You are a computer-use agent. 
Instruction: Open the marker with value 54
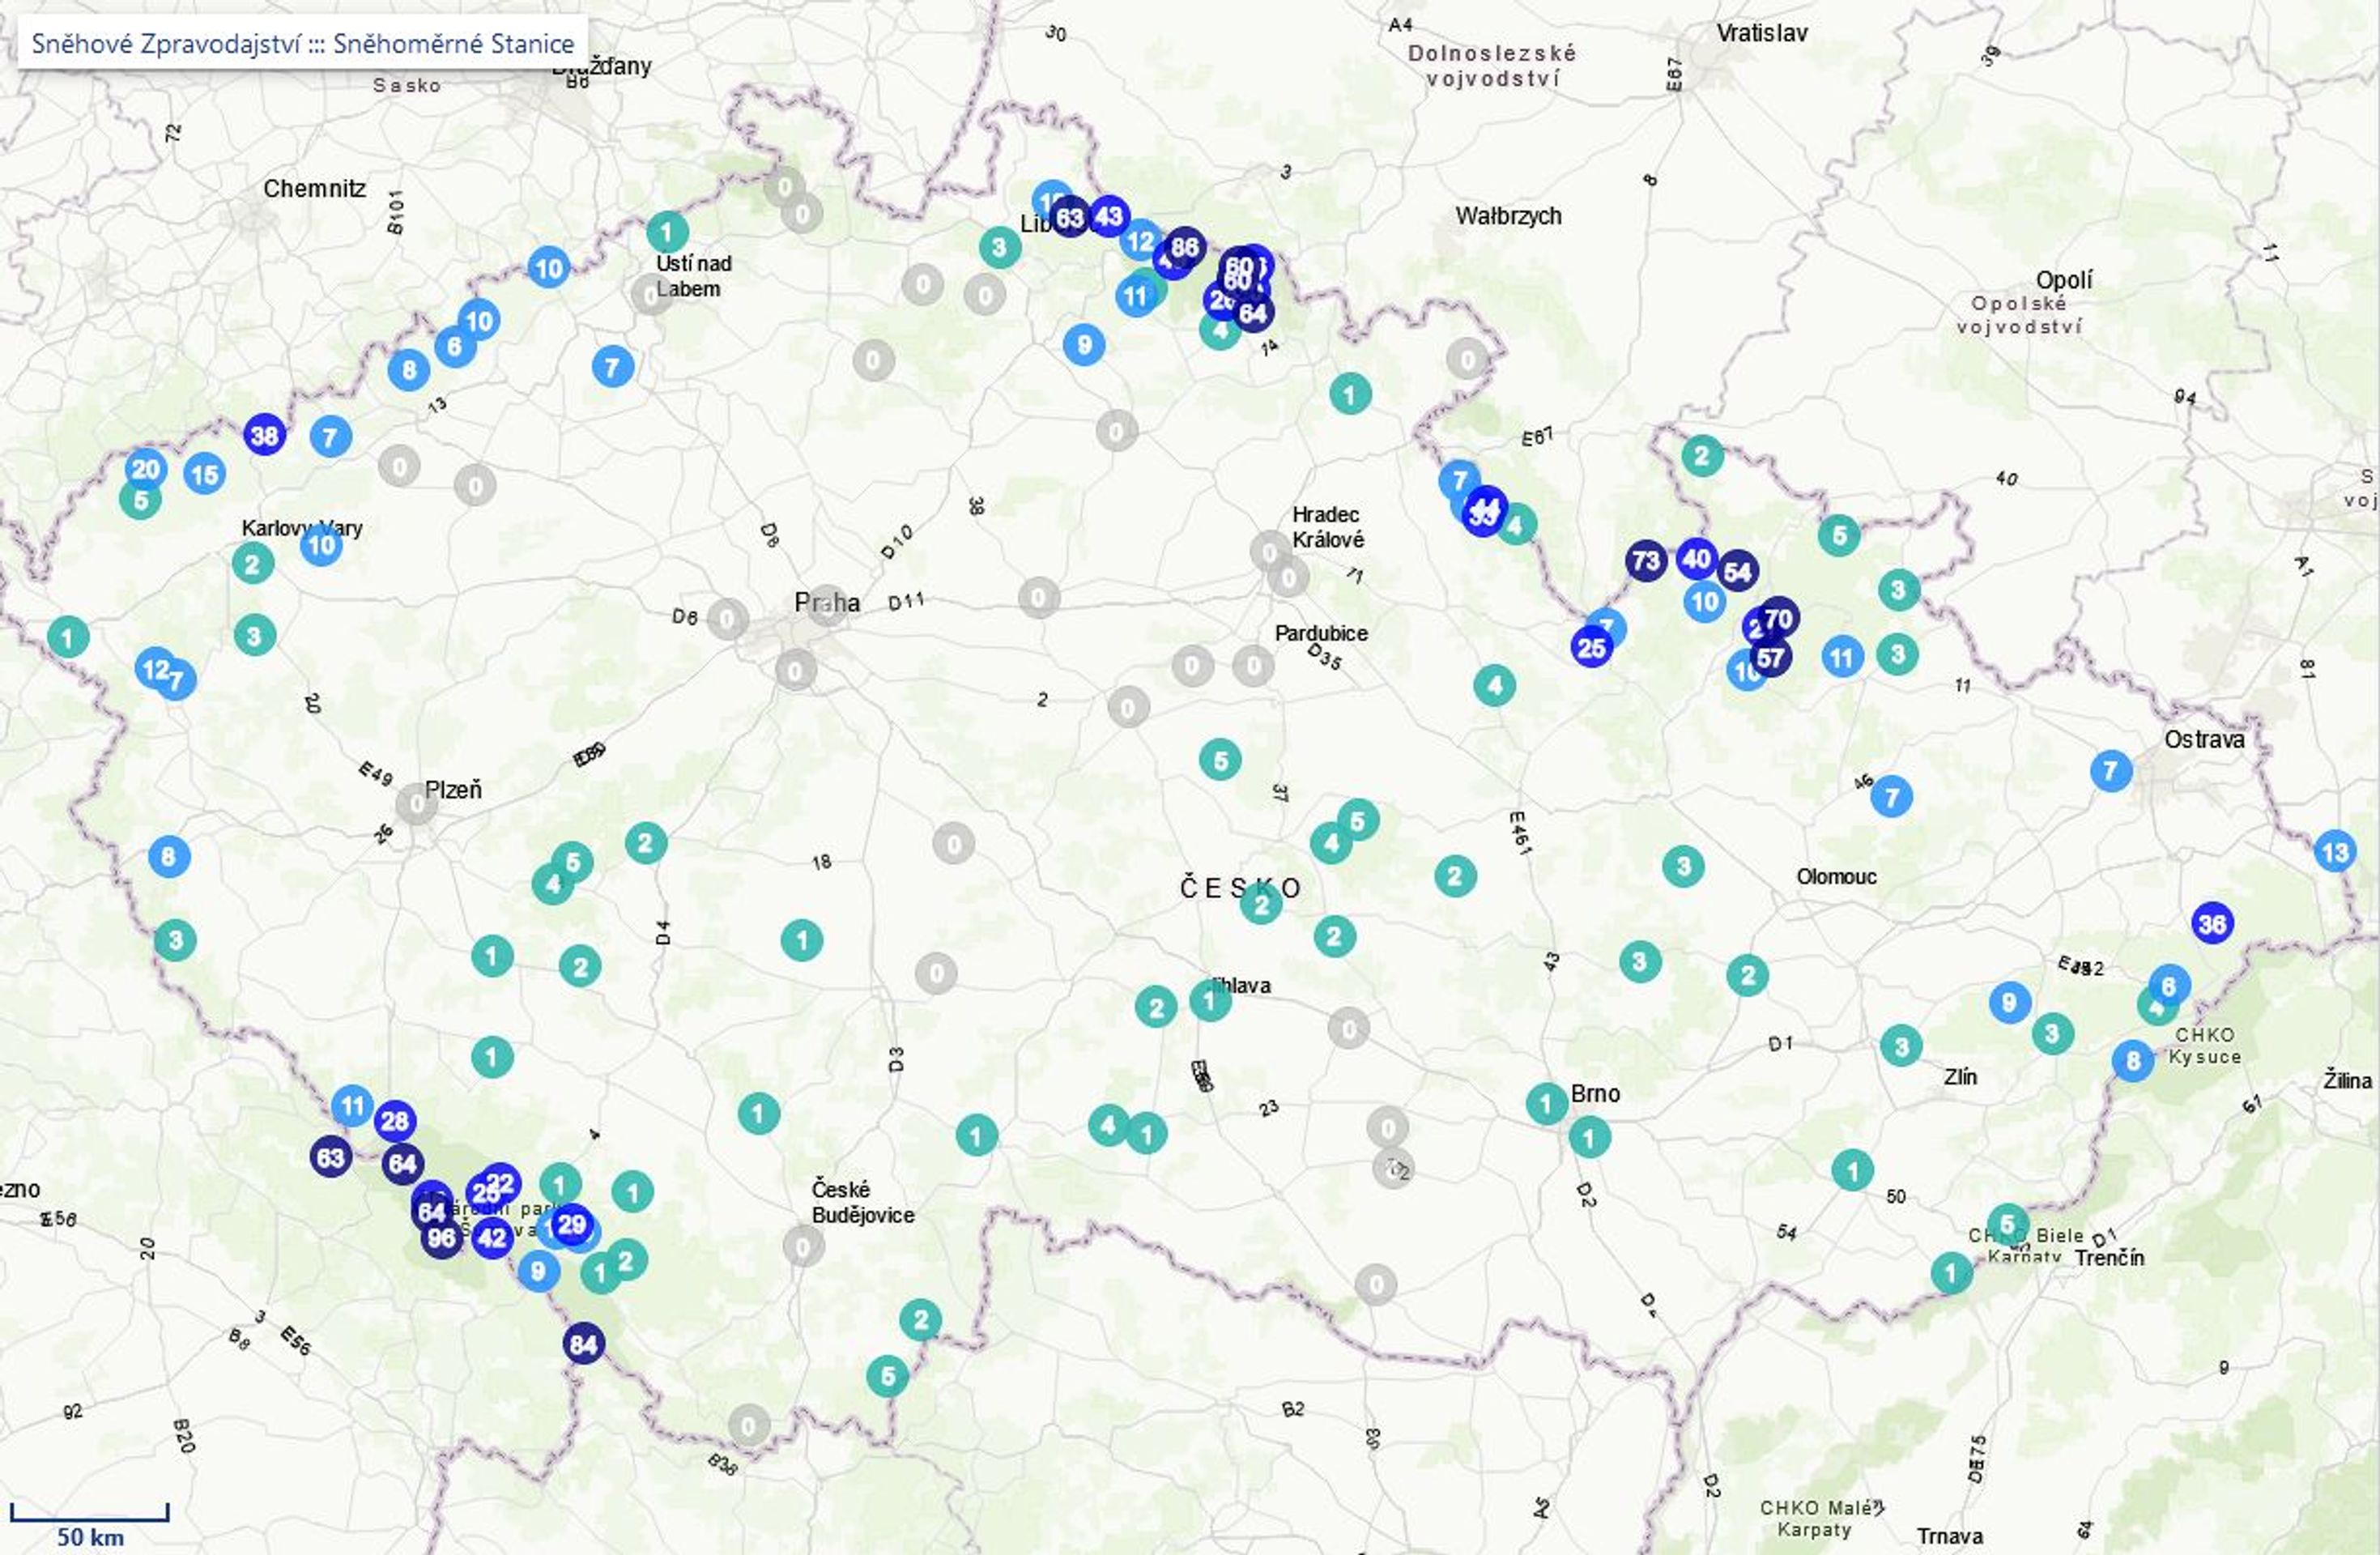pos(1737,571)
